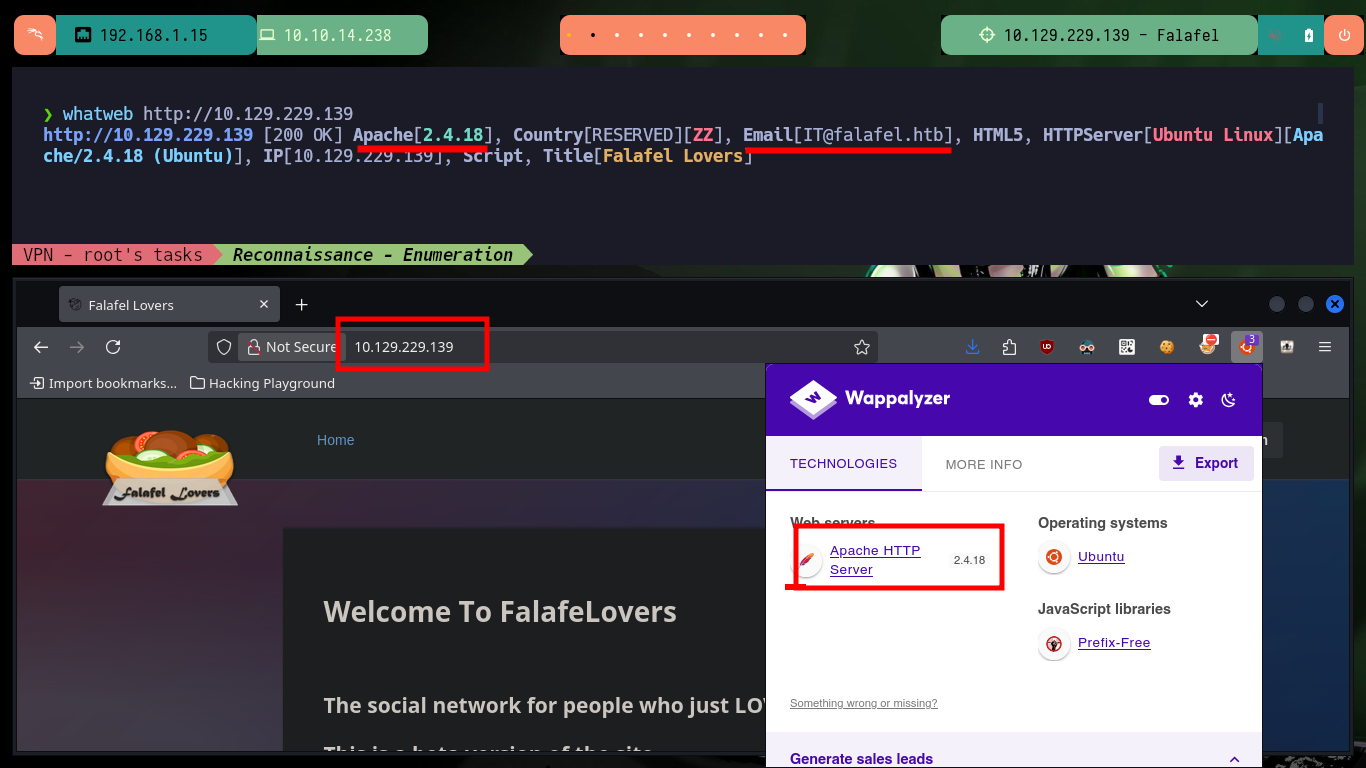The image size is (1366, 768).
Task: Click the Wappalyzer logo in popup header
Action: click(869, 398)
